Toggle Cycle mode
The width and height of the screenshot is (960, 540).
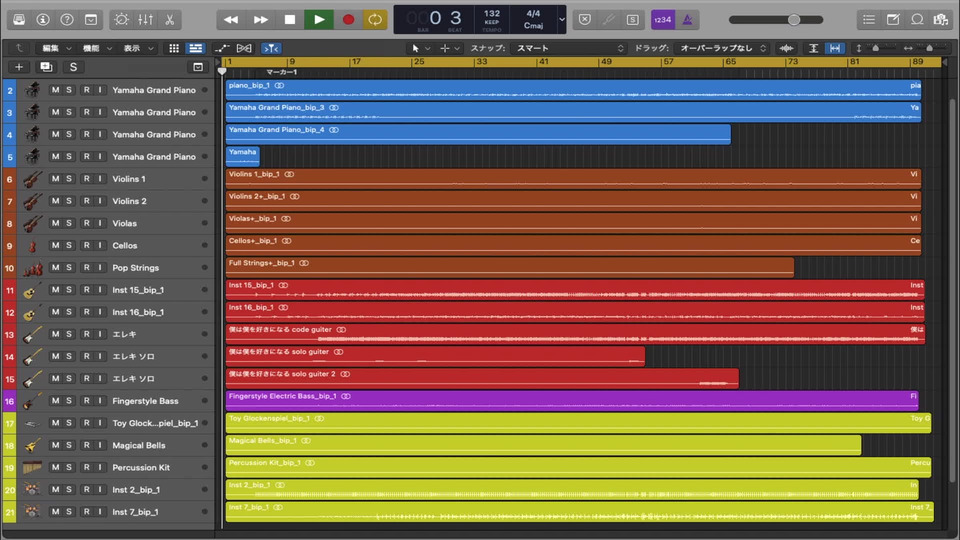click(x=375, y=20)
